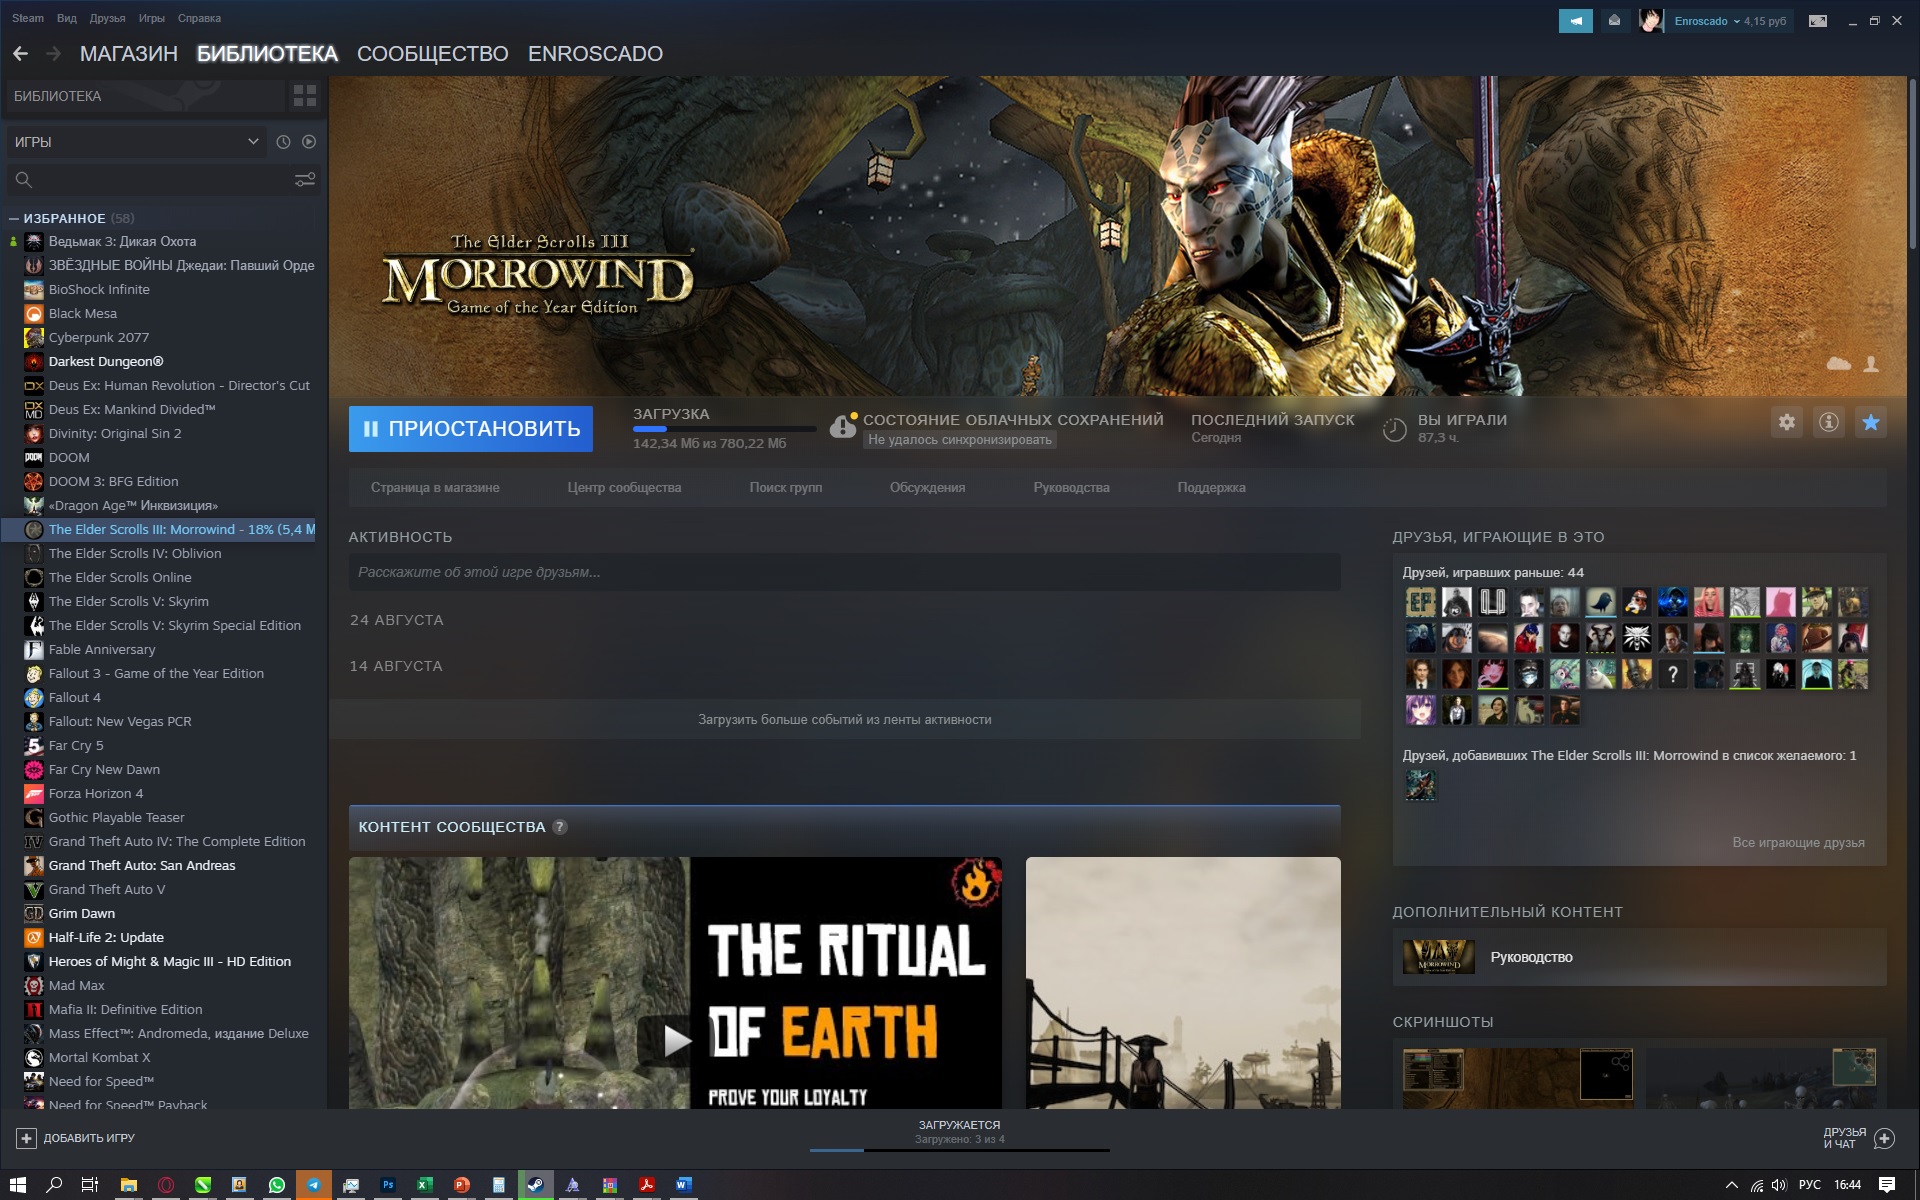The width and height of the screenshot is (1920, 1200).
Task: Click the announcements megaphone icon
Action: click(x=1575, y=21)
